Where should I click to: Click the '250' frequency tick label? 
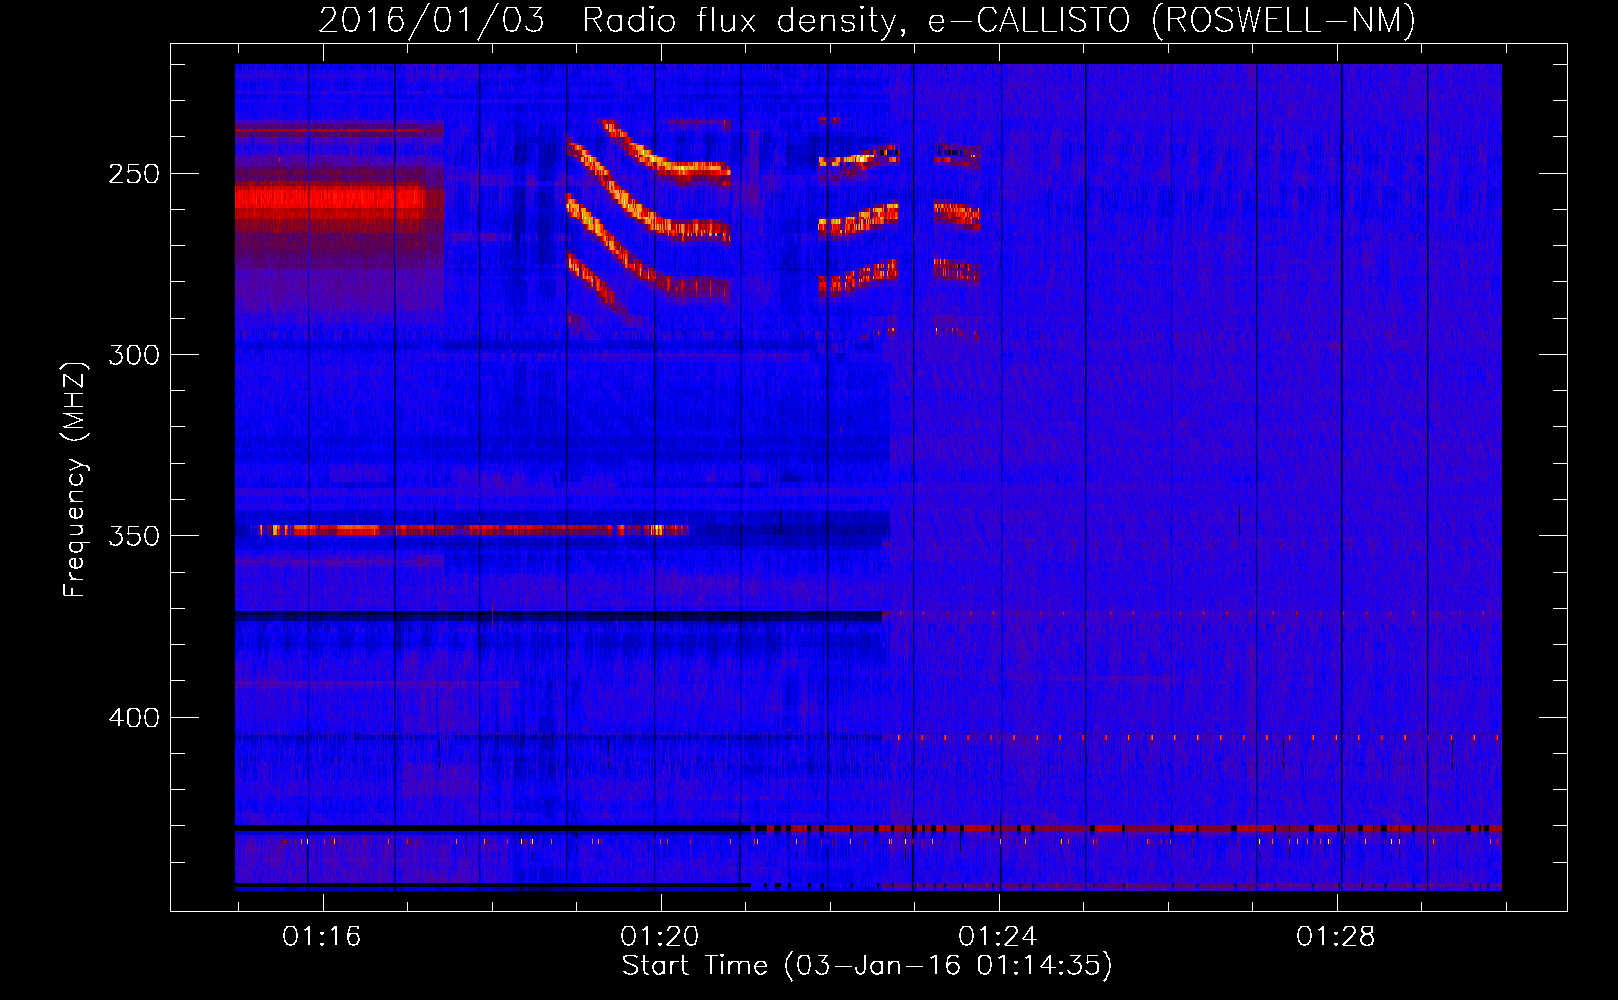(x=134, y=174)
